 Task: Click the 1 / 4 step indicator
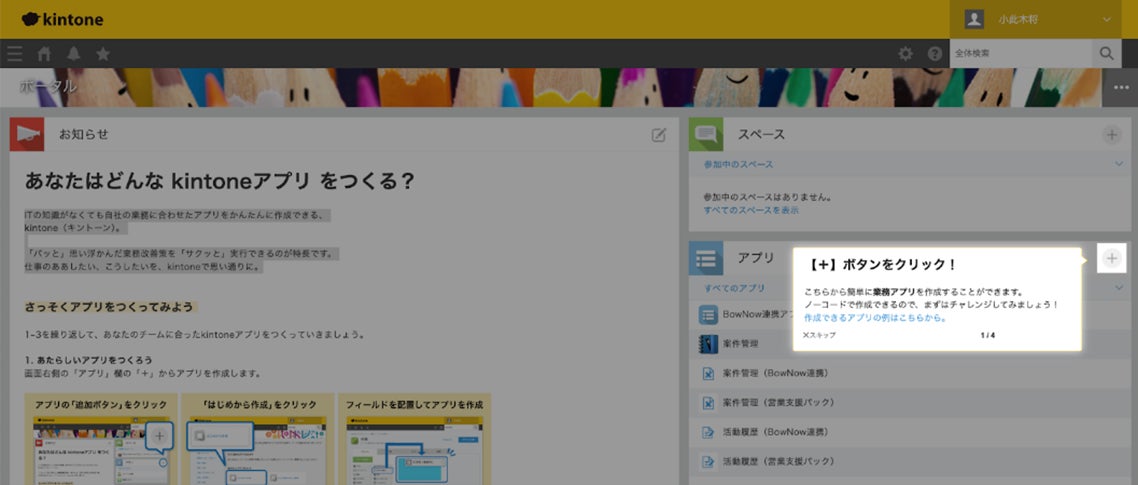[x=987, y=335]
